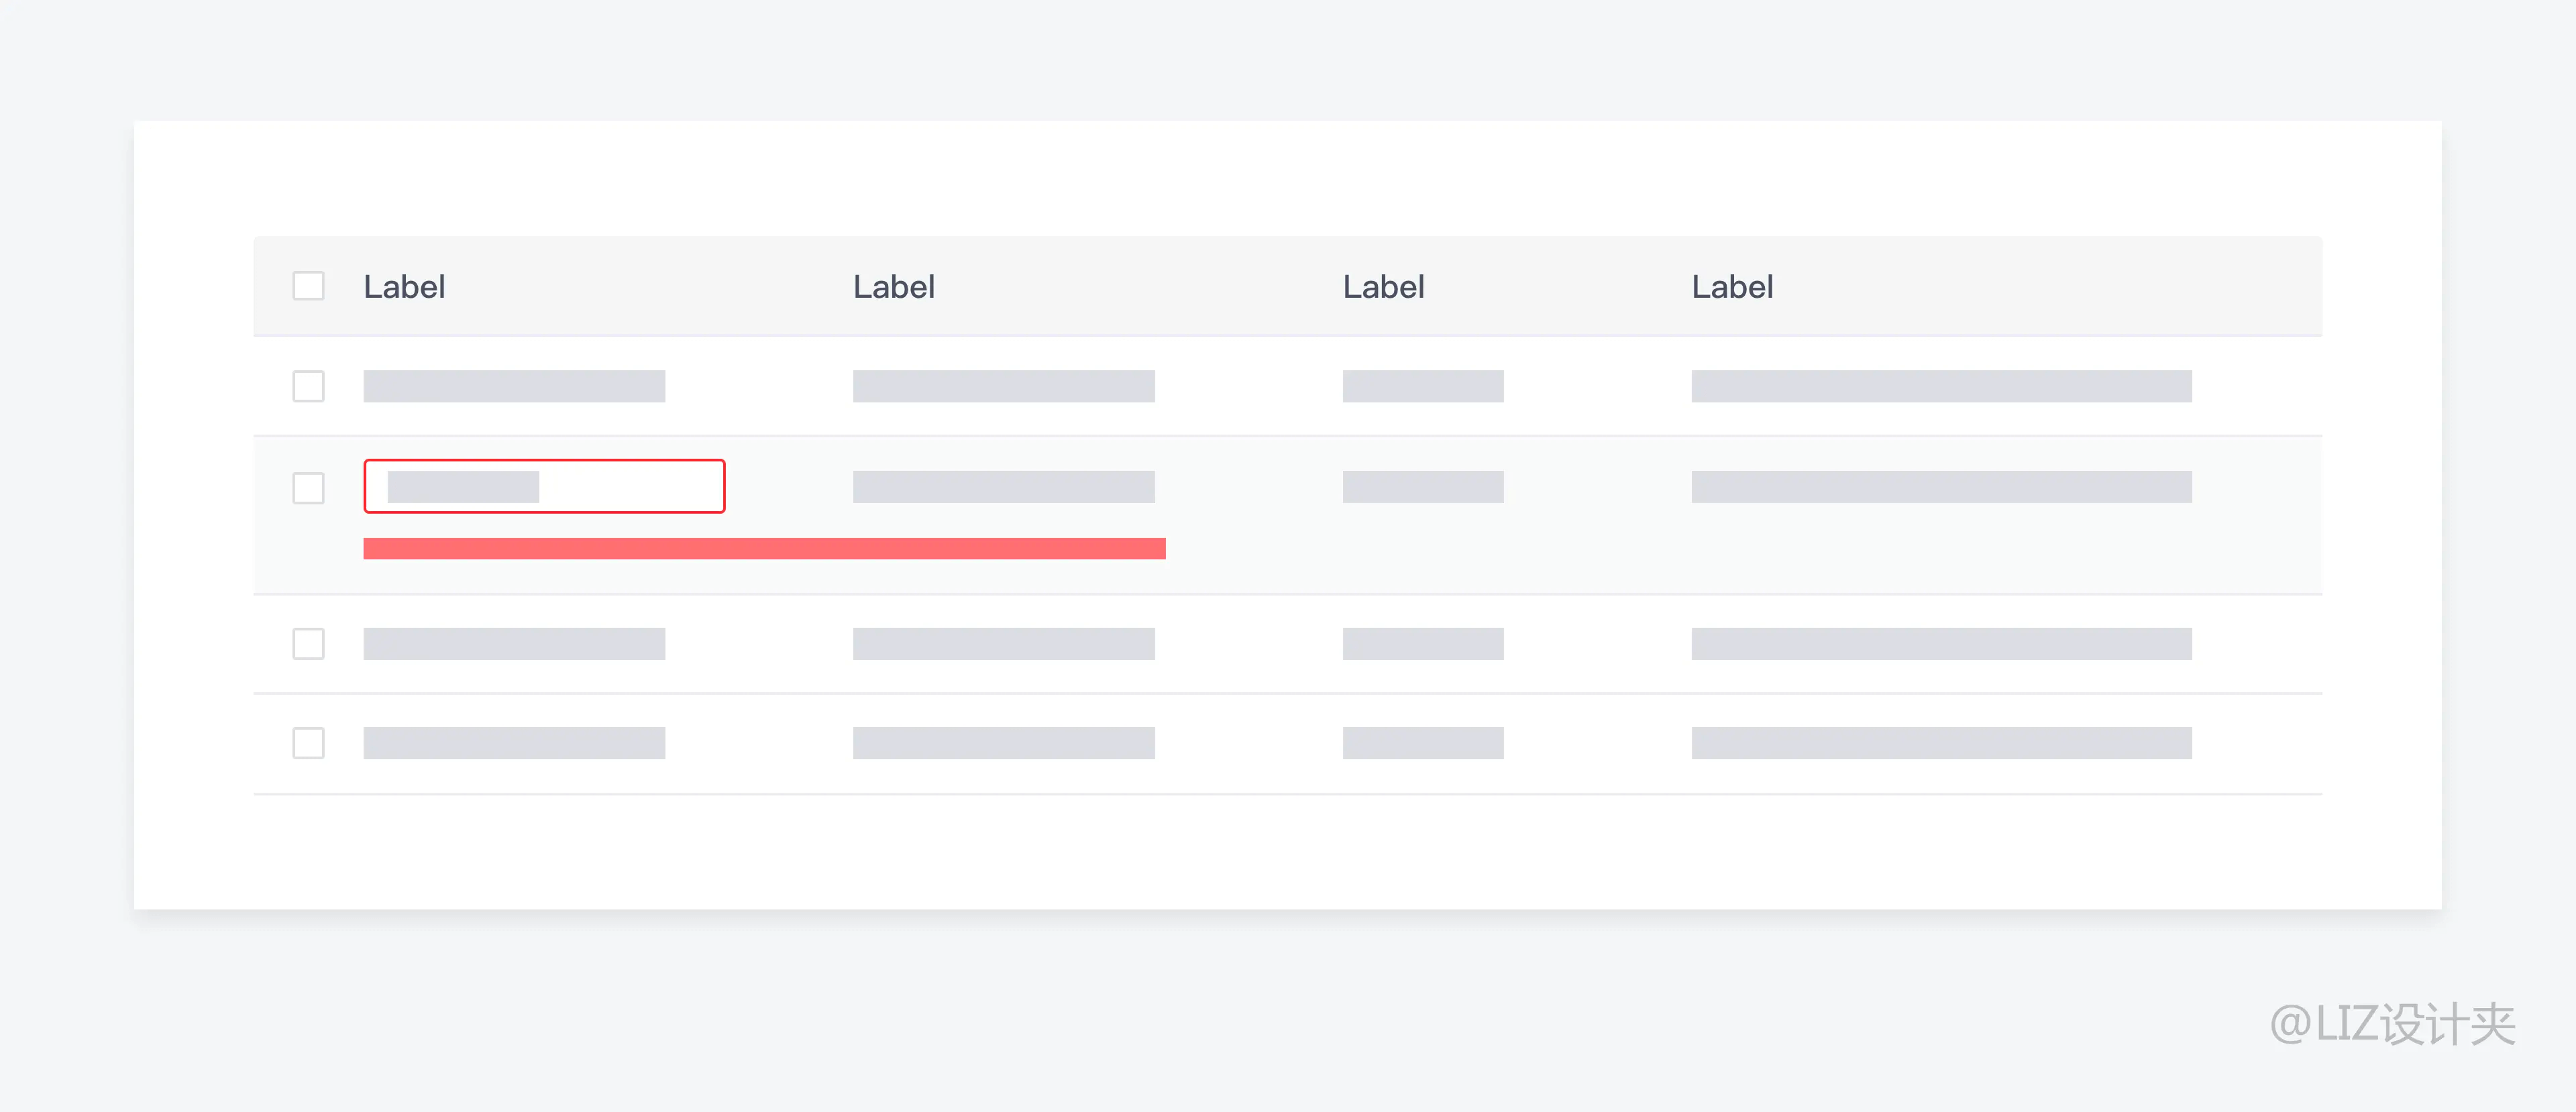This screenshot has height=1112, width=2576.
Task: Click first row's last column cell
Action: point(1941,386)
